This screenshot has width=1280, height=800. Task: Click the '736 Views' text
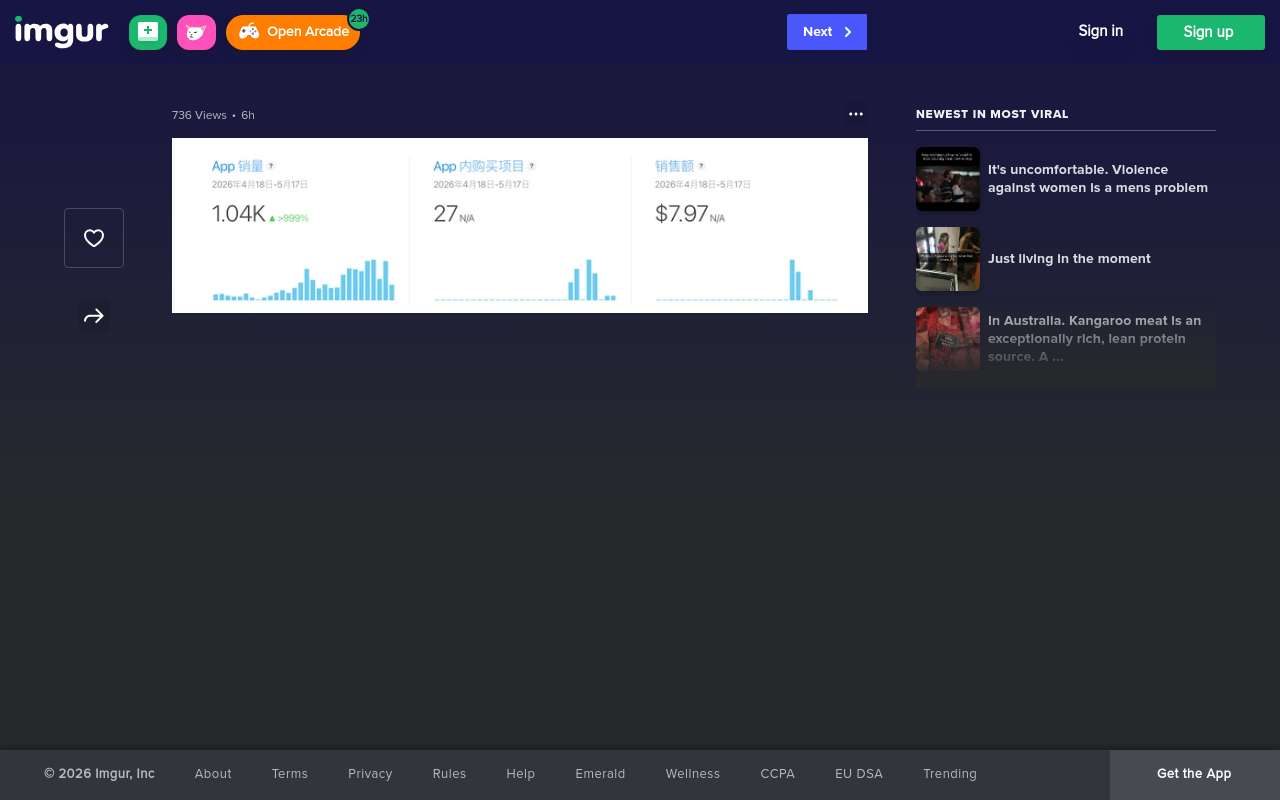click(x=199, y=115)
